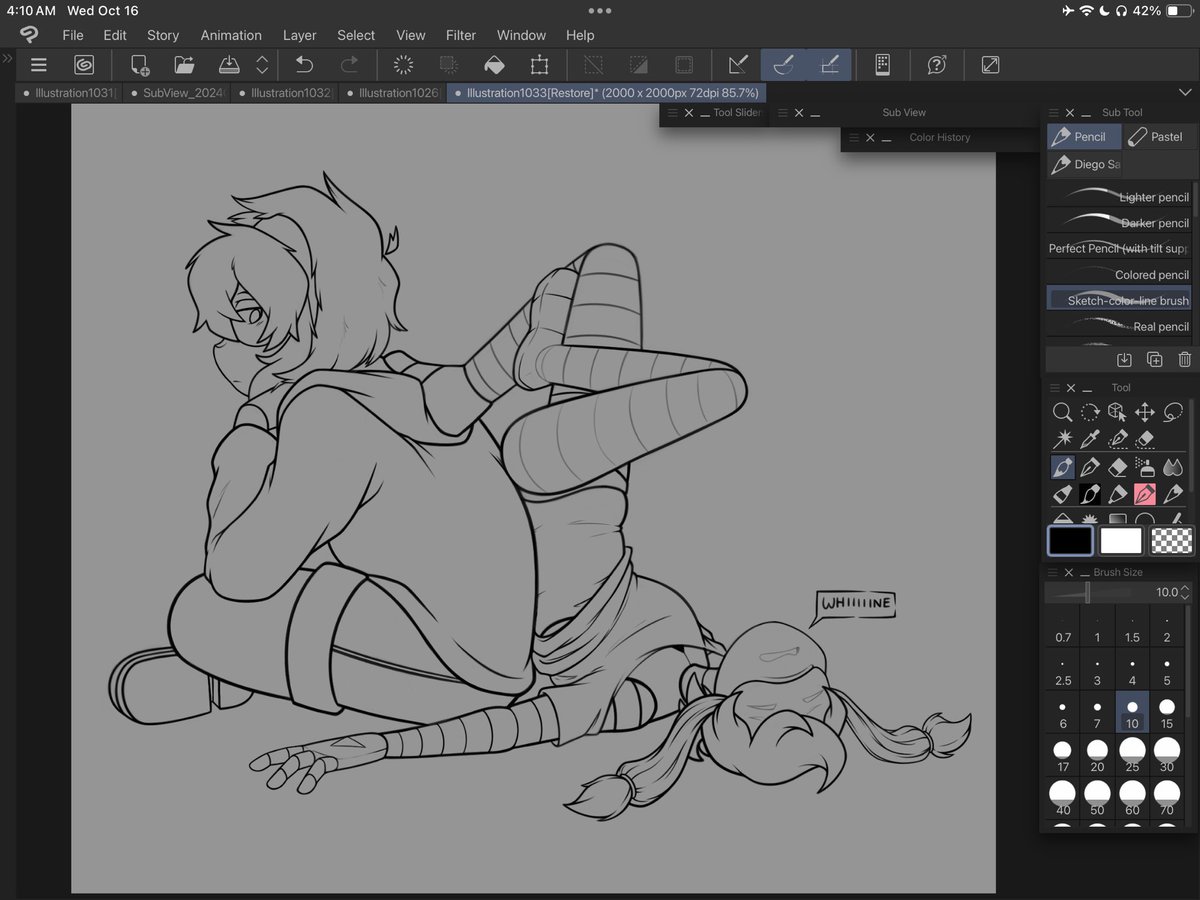
Task: Select the Diego Sa sub tool group
Action: pyautogui.click(x=1084, y=164)
